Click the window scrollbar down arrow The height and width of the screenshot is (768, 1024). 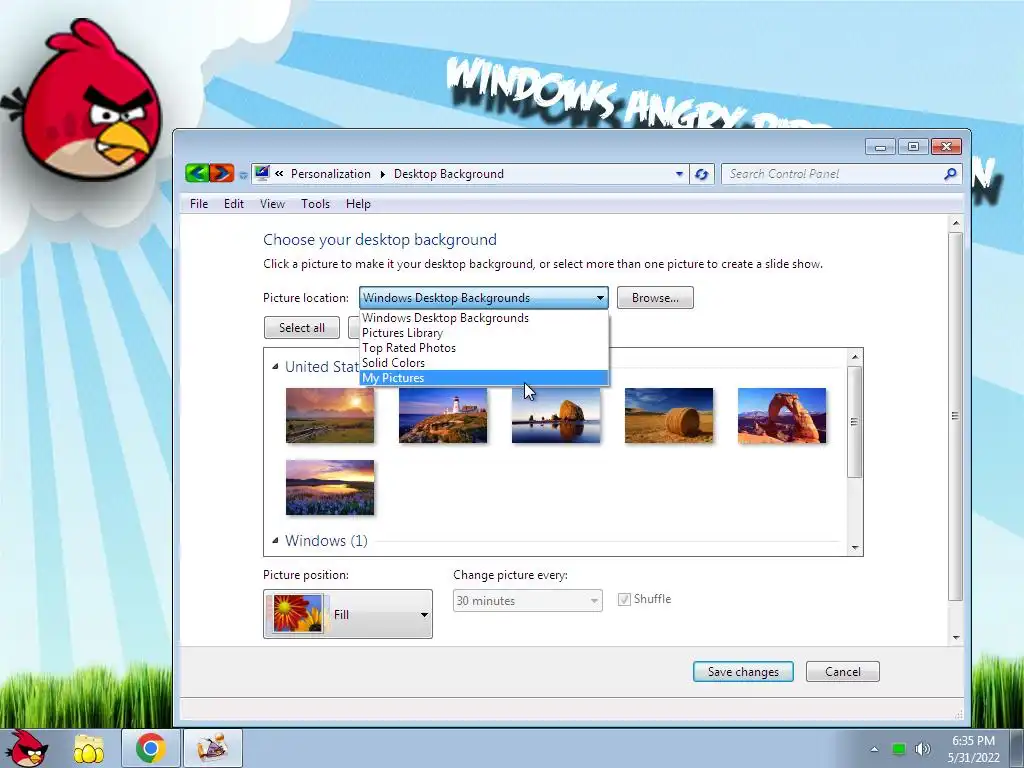pyautogui.click(x=955, y=637)
